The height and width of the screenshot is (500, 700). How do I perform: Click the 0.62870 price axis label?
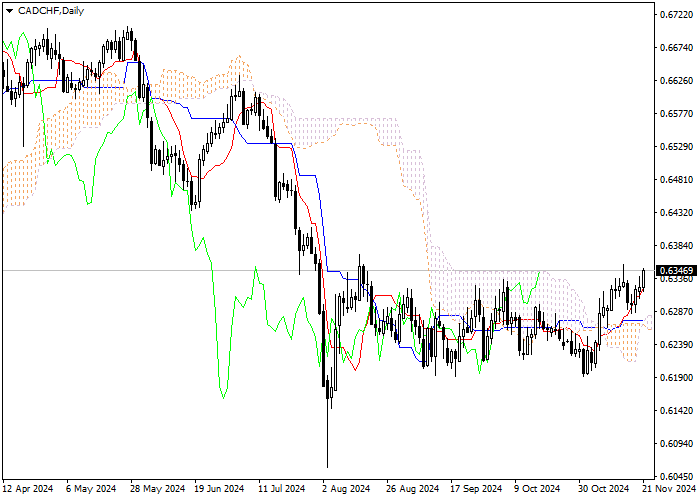pyautogui.click(x=676, y=312)
